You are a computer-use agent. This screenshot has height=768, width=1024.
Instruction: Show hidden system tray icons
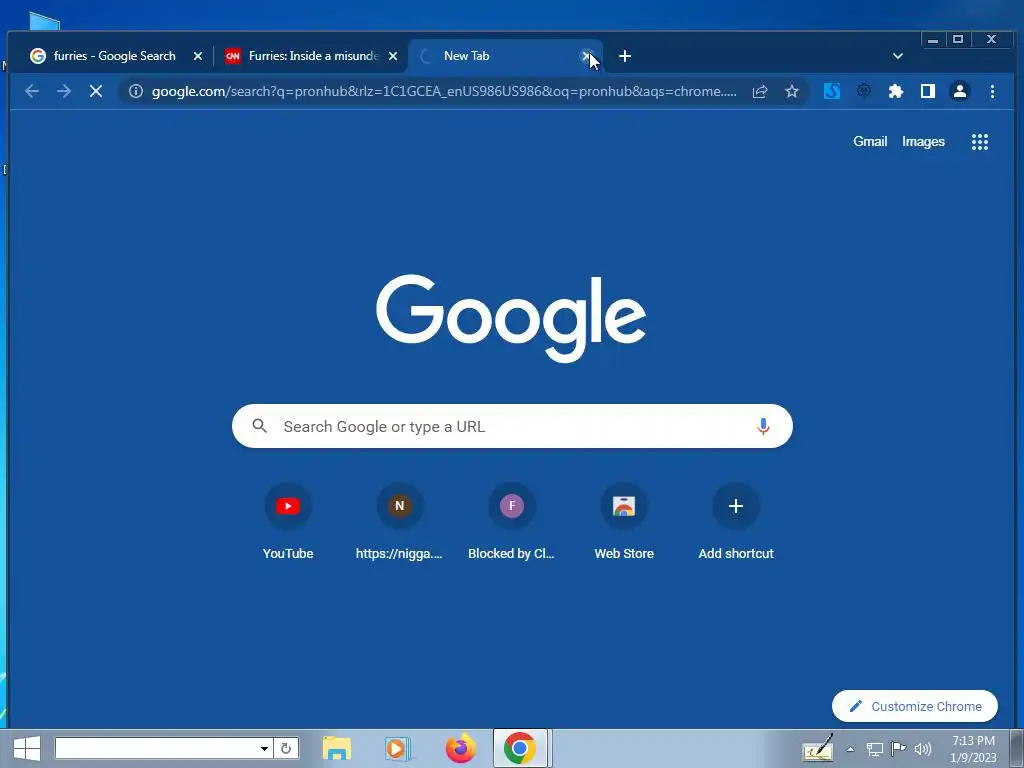point(850,749)
